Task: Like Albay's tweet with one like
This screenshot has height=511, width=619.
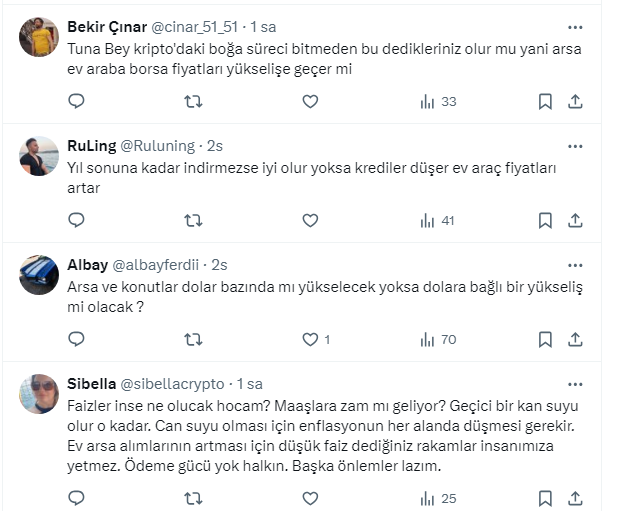Action: point(311,340)
